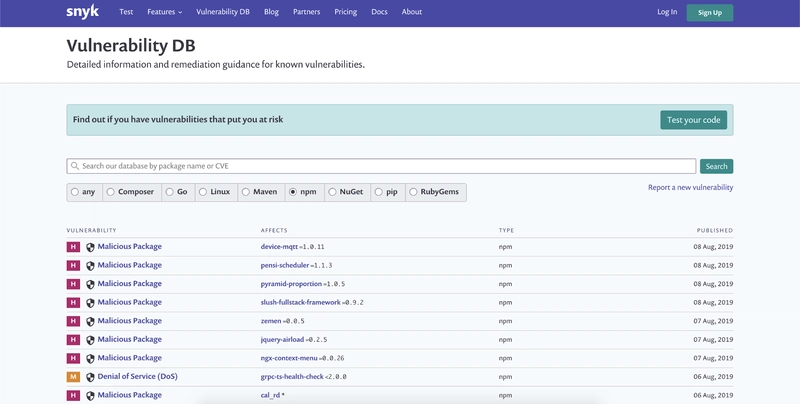Open Report a new vulnerability link
The height and width of the screenshot is (404, 800).
point(690,187)
